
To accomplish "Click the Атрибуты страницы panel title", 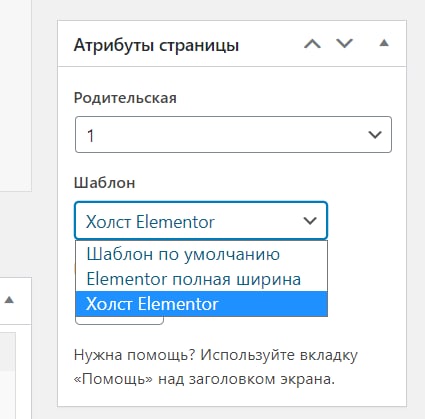I will tap(156, 45).
